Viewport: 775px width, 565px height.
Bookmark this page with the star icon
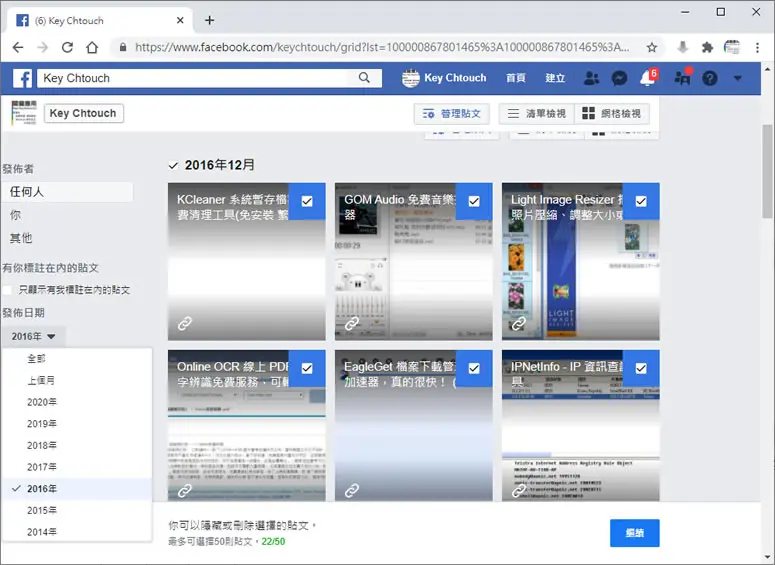(x=652, y=47)
